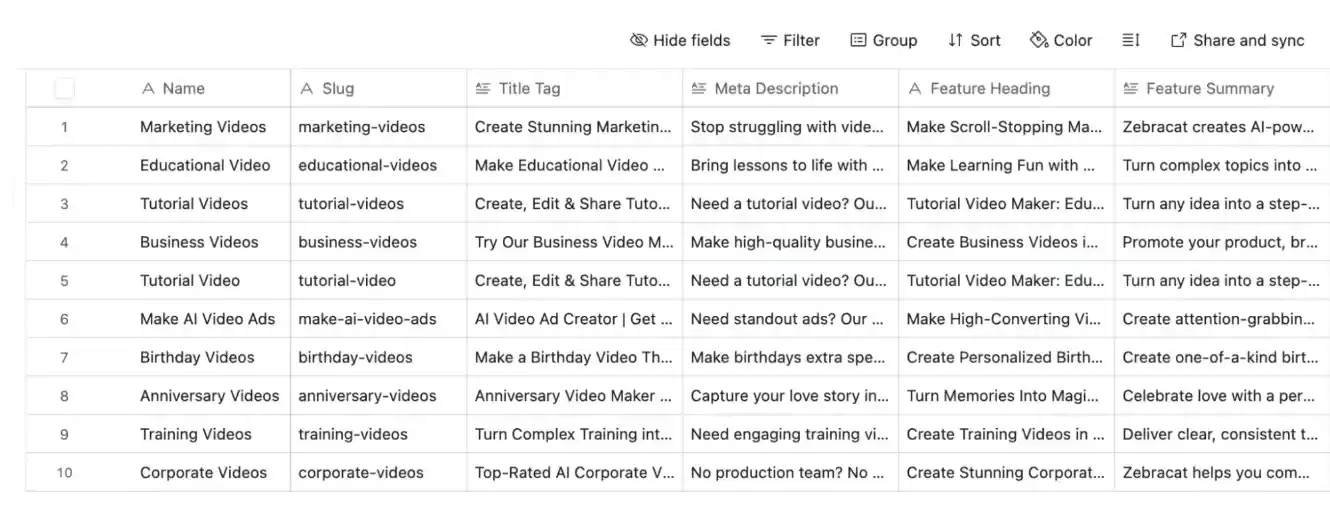Viewport: 1330px width, 514px height.
Task: Click the Meta Description field type icon
Action: point(699,89)
